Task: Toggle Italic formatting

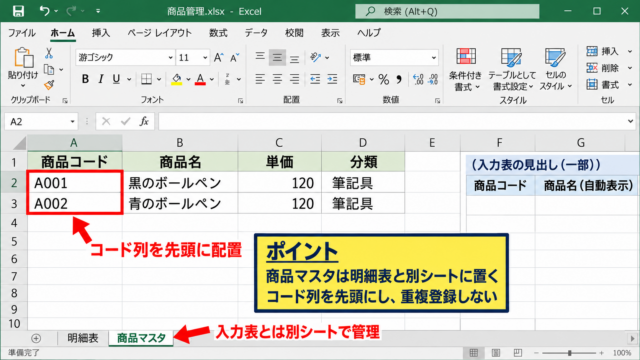Action: click(100, 79)
